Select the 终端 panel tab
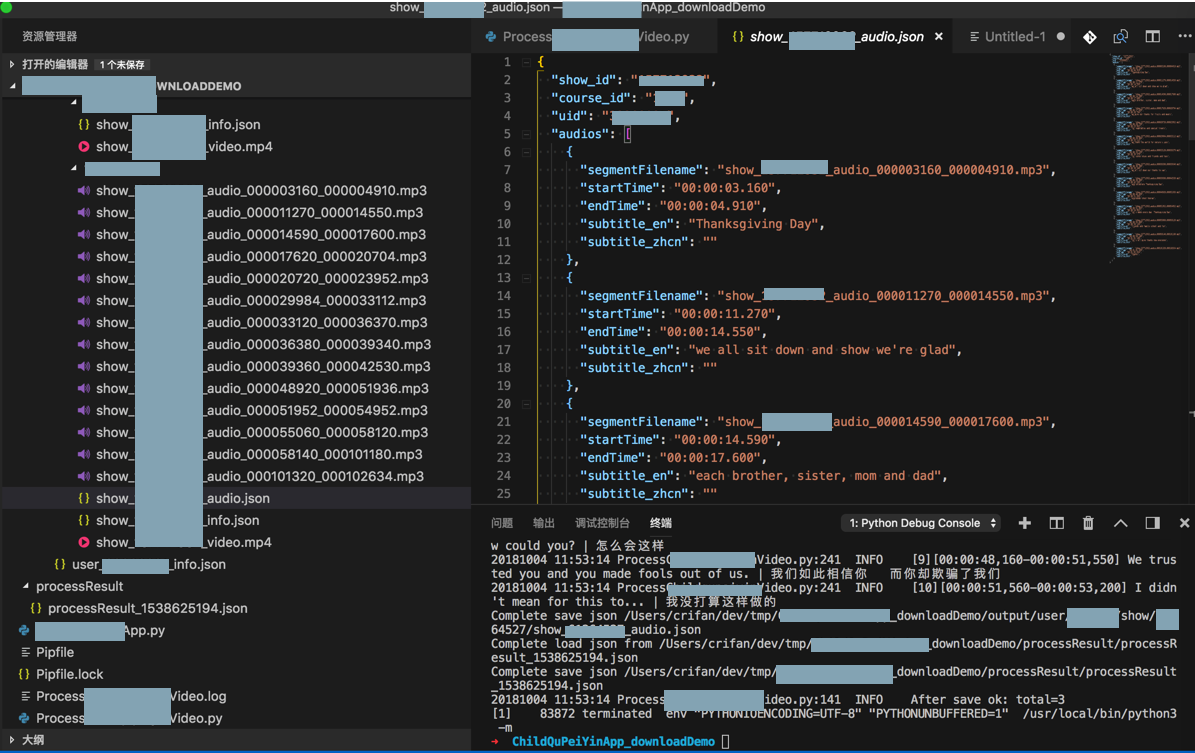 coord(661,523)
